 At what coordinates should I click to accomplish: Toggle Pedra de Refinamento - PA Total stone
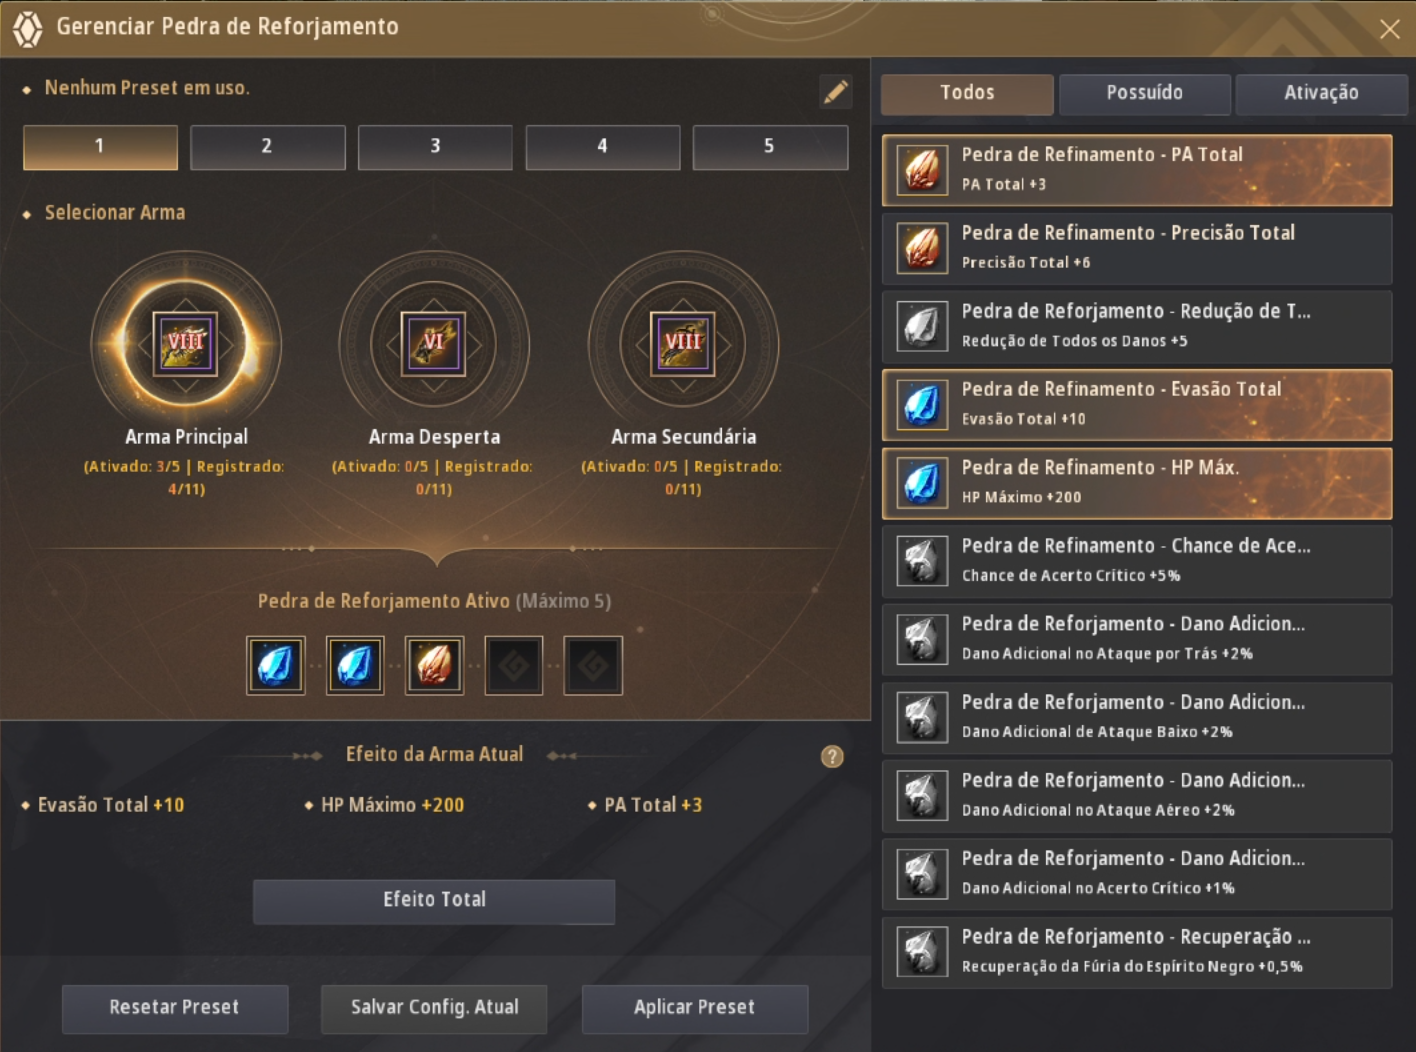[1137, 170]
